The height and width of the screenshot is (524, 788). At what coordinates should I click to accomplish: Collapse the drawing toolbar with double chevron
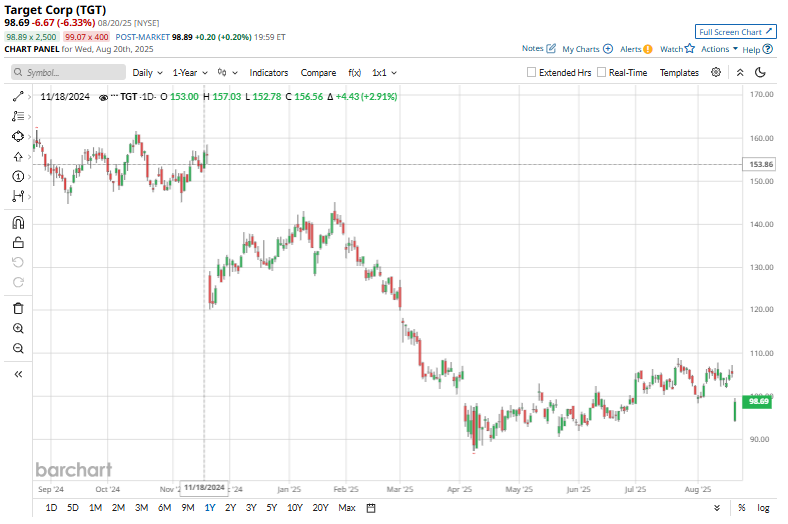tap(18, 374)
